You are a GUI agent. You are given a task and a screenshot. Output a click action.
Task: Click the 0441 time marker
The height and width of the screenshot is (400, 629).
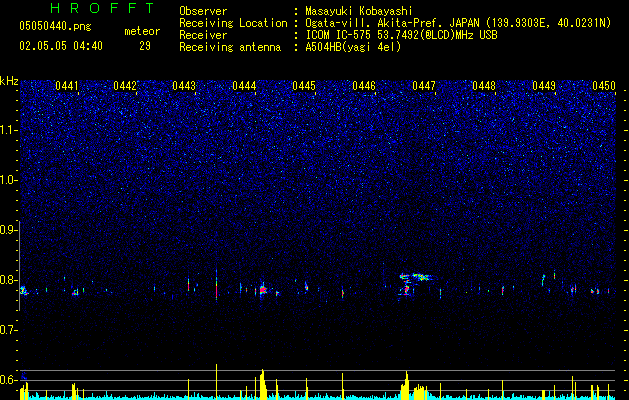pyautogui.click(x=67, y=86)
